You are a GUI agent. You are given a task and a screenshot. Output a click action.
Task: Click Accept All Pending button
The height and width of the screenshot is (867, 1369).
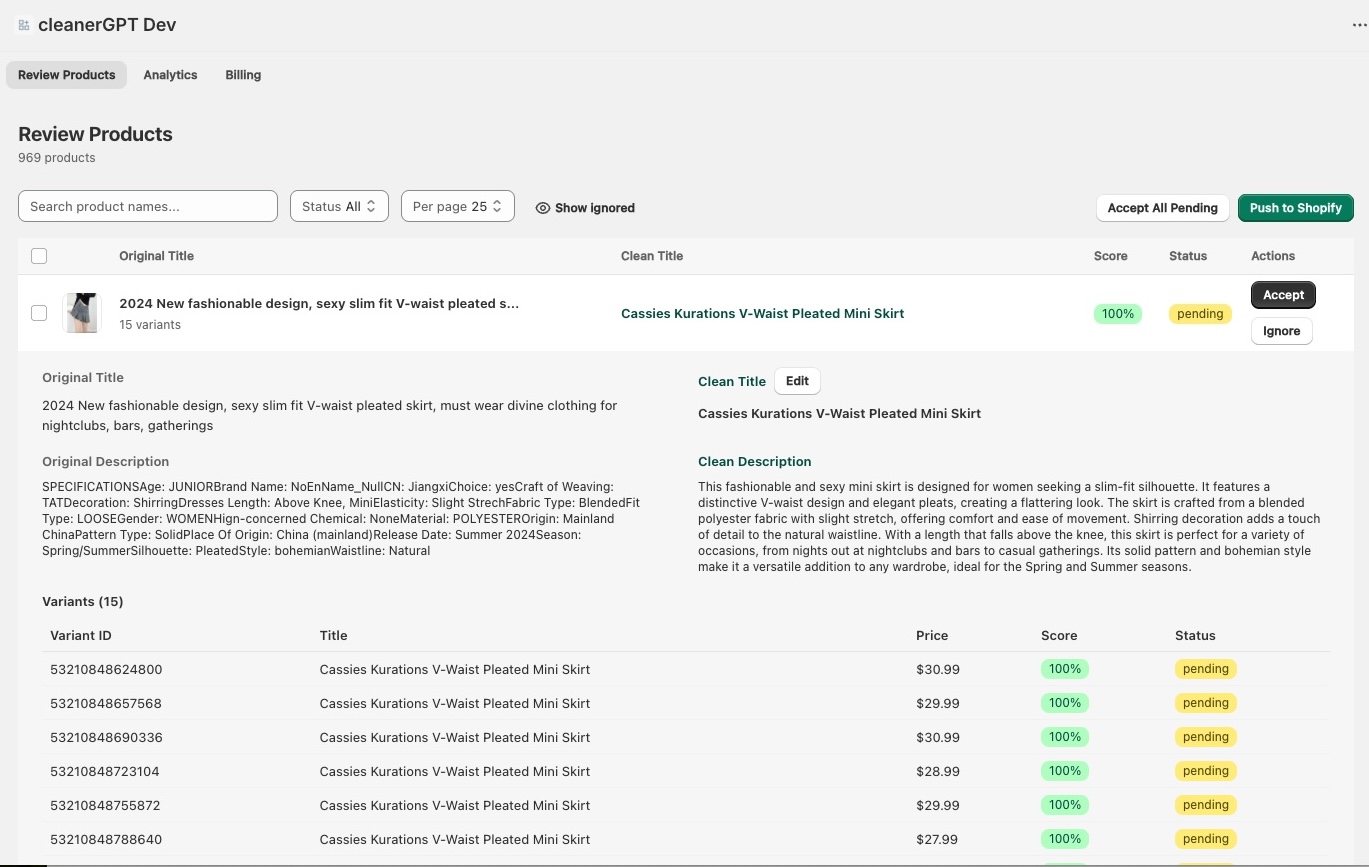click(x=1163, y=208)
